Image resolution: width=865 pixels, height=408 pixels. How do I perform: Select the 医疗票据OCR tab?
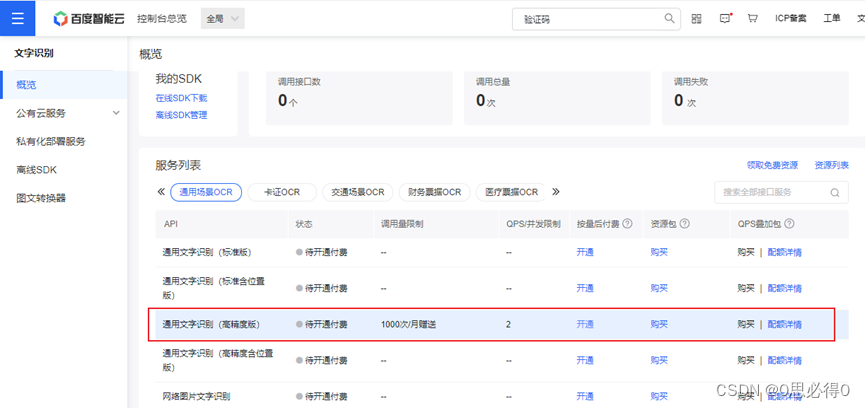511,192
